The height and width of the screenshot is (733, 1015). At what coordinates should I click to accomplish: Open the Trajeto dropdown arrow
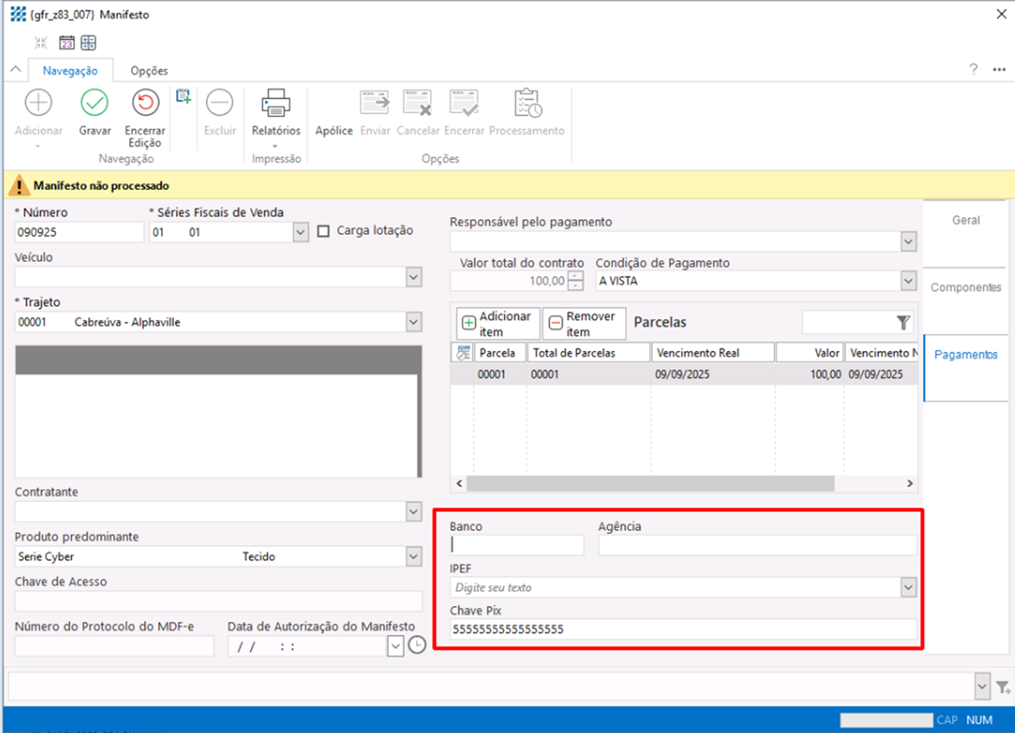point(414,322)
